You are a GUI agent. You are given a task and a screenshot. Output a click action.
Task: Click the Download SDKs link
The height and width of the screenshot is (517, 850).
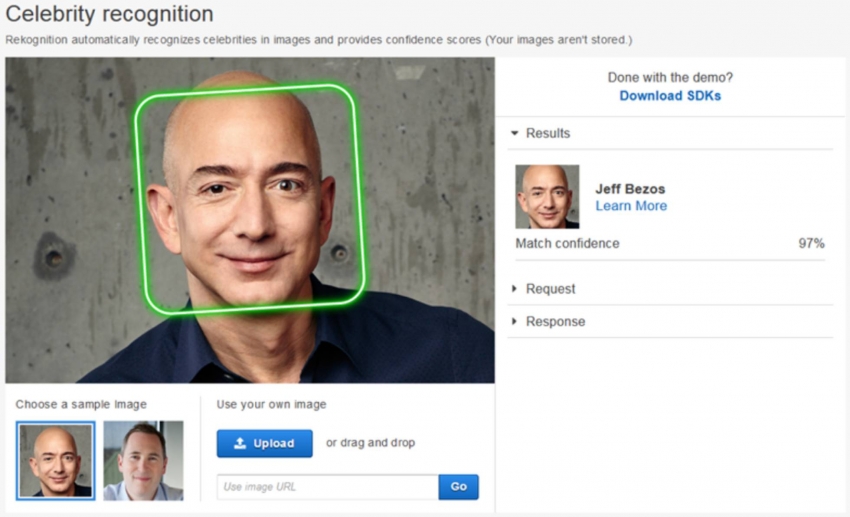click(x=669, y=96)
